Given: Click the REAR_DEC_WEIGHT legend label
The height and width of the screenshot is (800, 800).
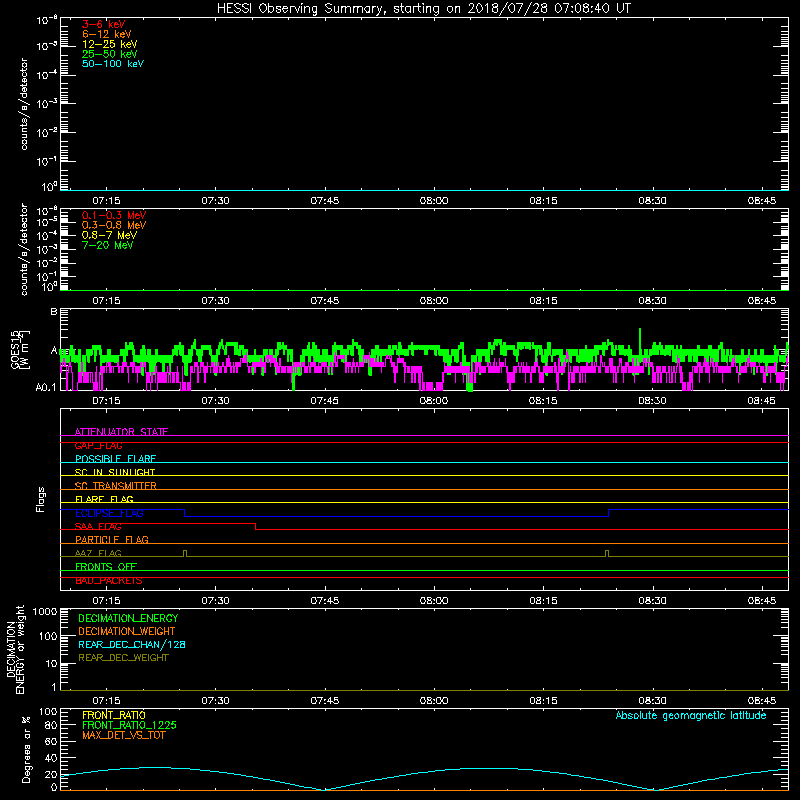Looking at the screenshot, I should [123, 658].
